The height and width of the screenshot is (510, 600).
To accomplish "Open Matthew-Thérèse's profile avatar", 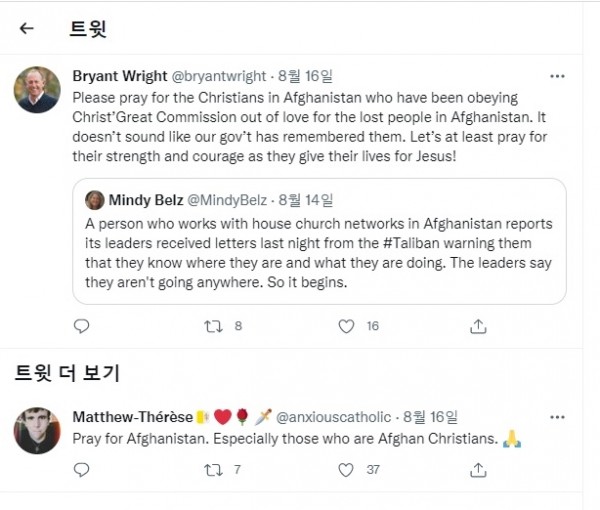I will click(37, 430).
